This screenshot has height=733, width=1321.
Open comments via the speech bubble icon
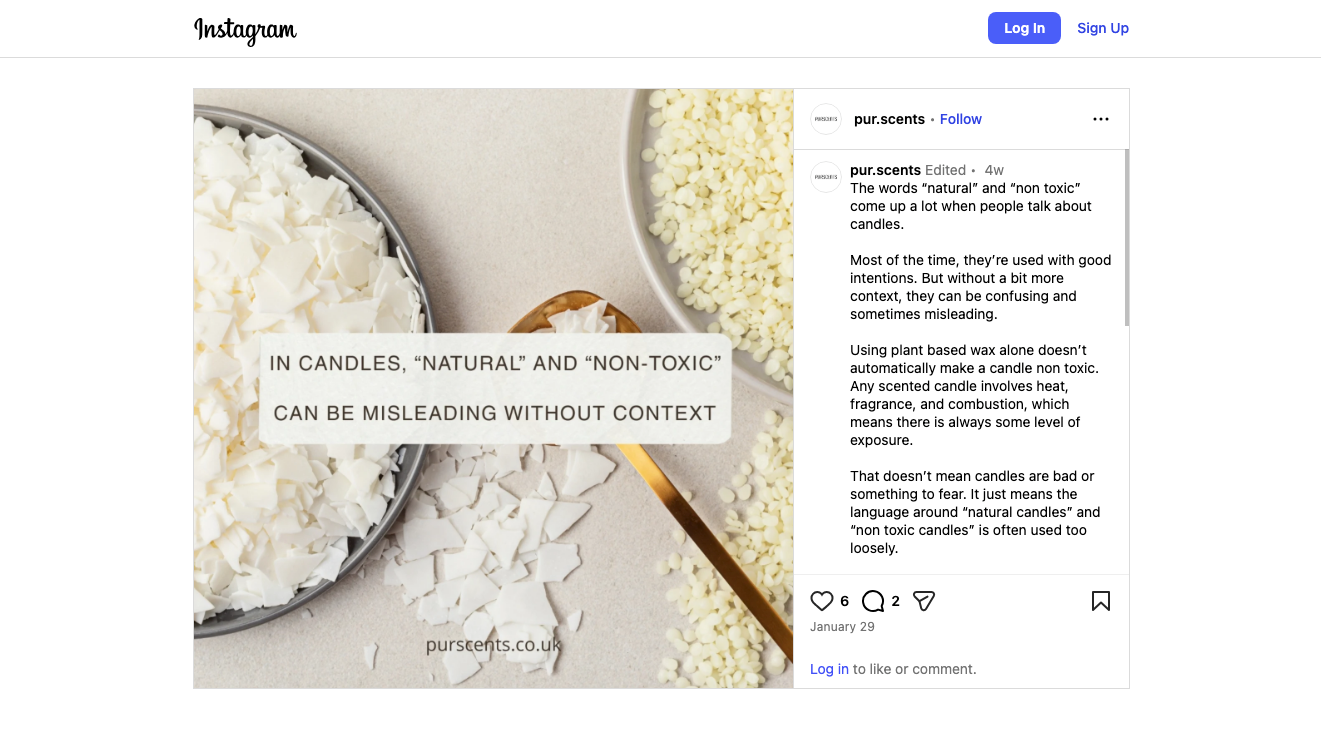click(873, 601)
